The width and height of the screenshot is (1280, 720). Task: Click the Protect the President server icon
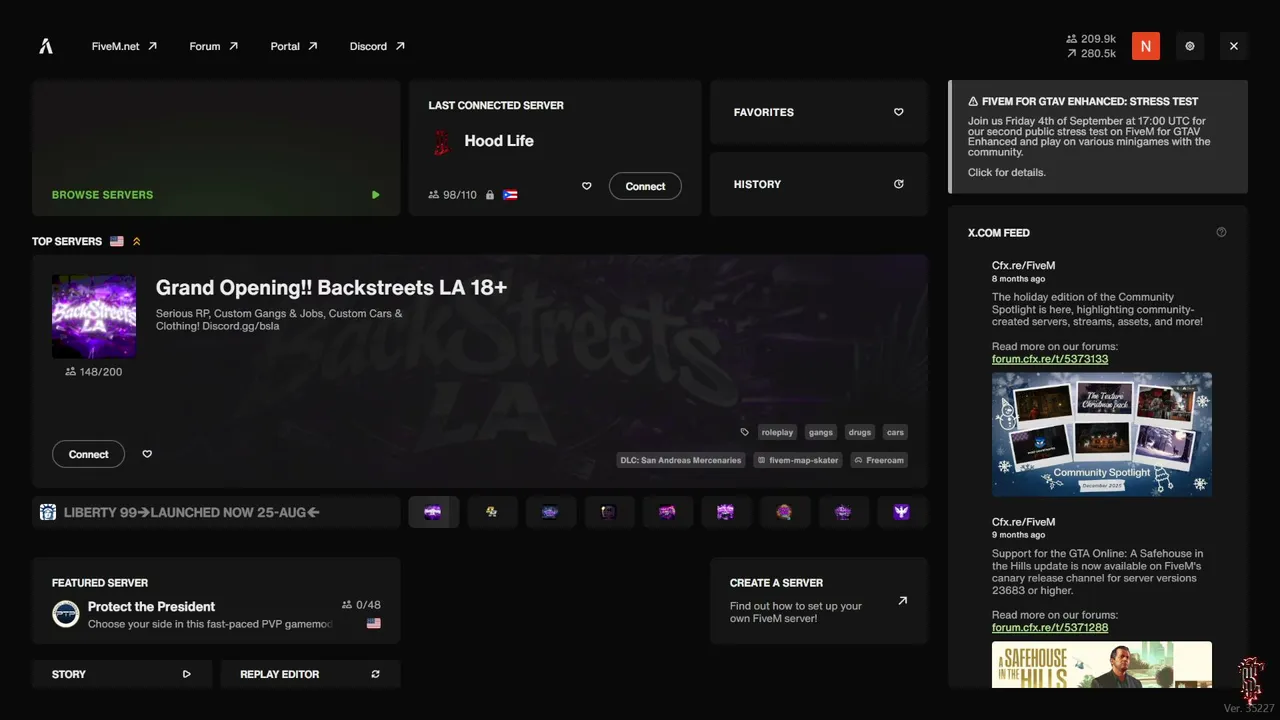point(66,614)
